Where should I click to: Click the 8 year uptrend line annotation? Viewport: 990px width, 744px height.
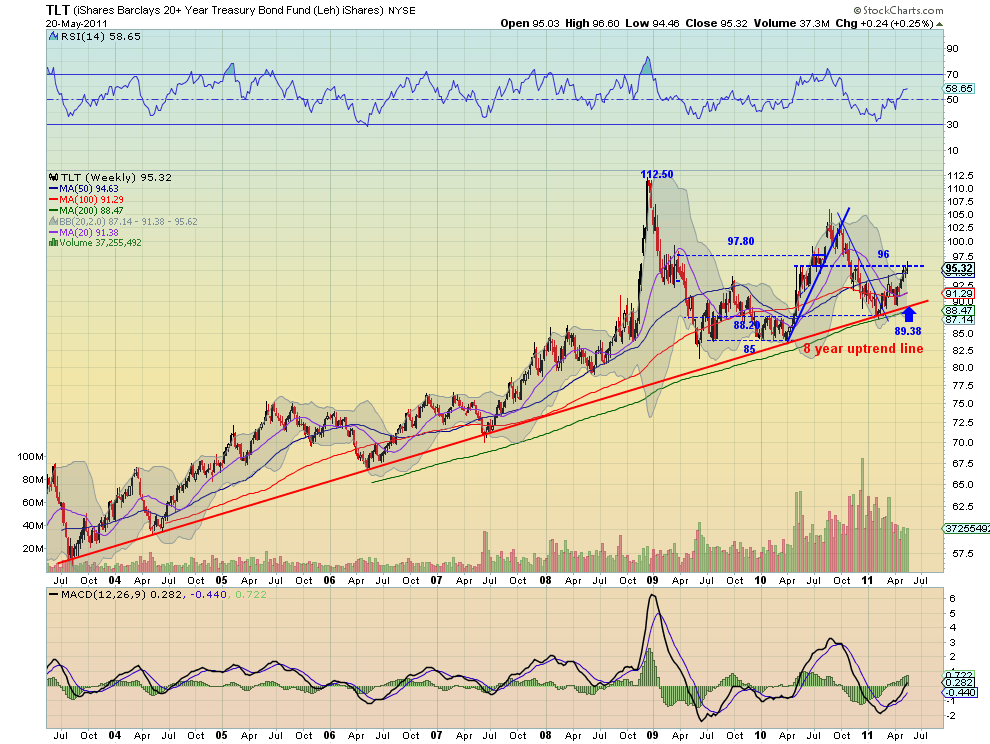point(863,349)
